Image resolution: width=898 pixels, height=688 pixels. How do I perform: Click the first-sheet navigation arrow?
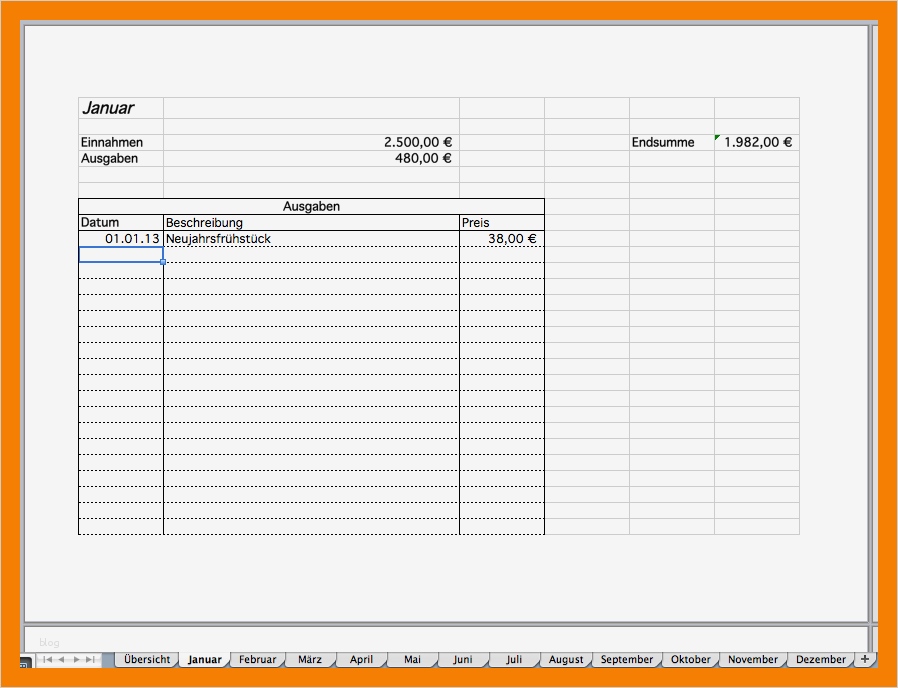tap(48, 660)
